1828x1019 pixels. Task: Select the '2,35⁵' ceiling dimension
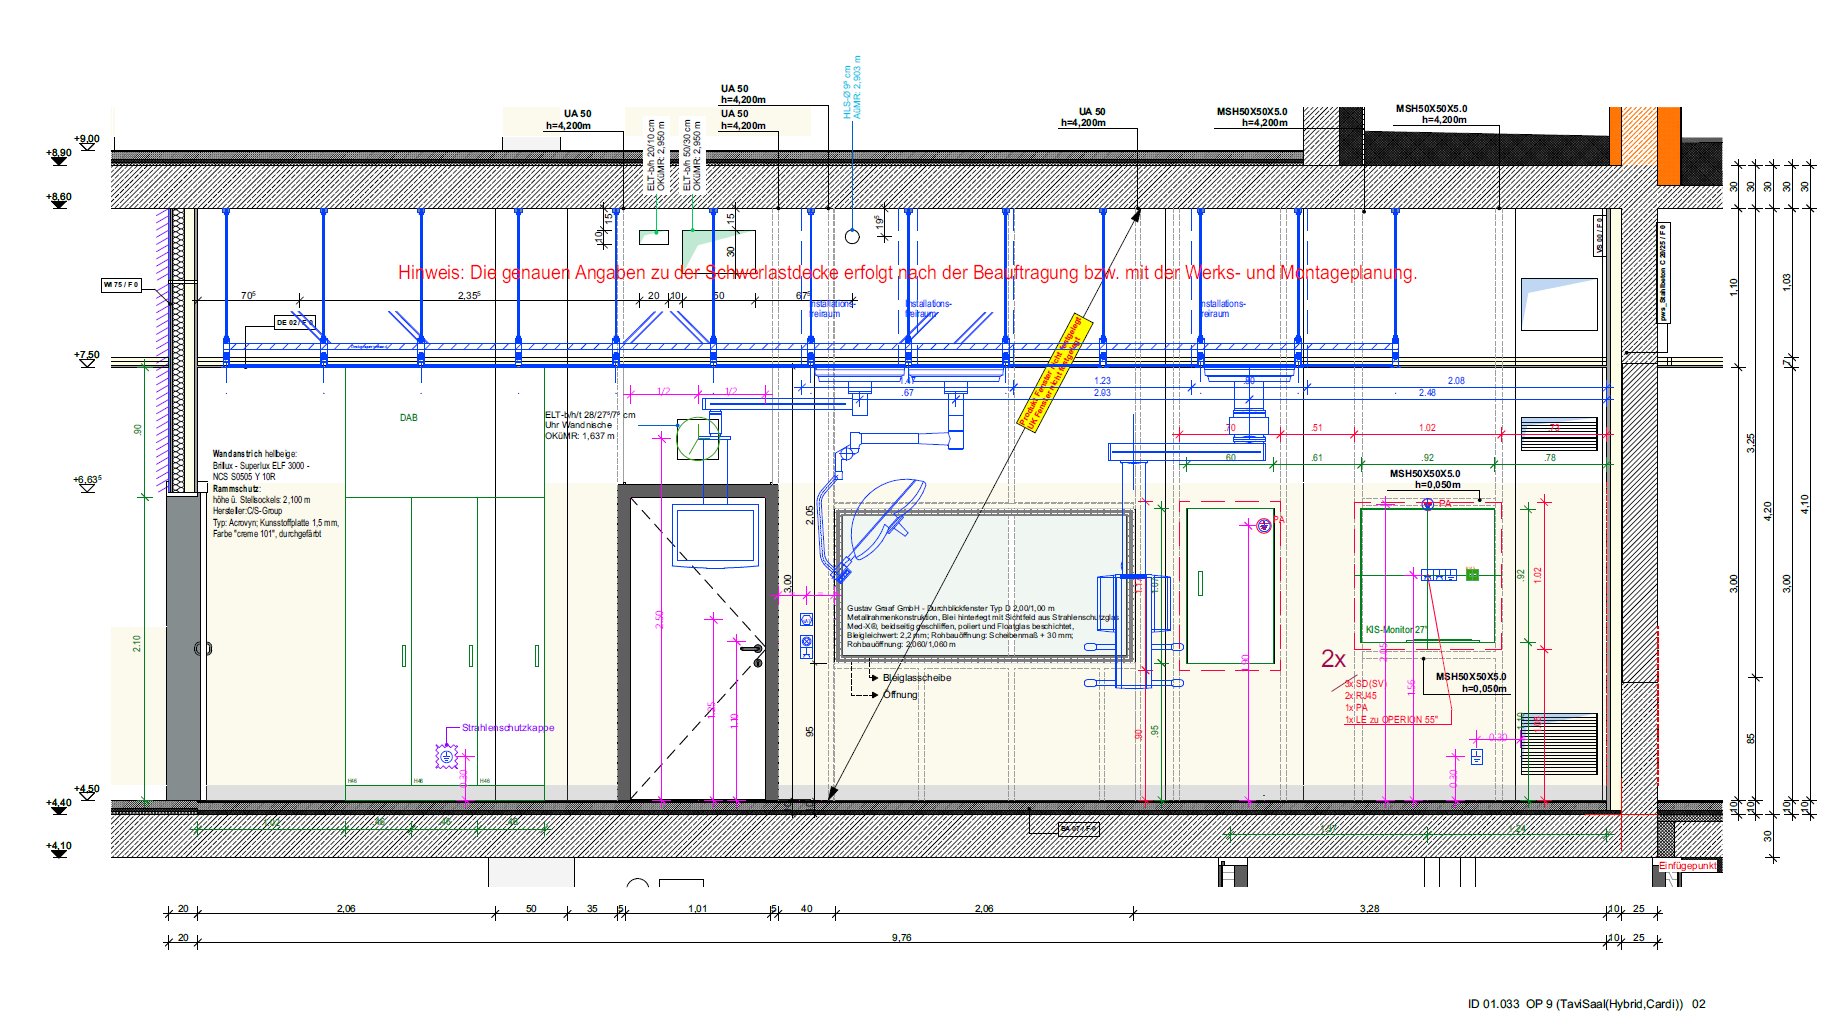[x=469, y=296]
